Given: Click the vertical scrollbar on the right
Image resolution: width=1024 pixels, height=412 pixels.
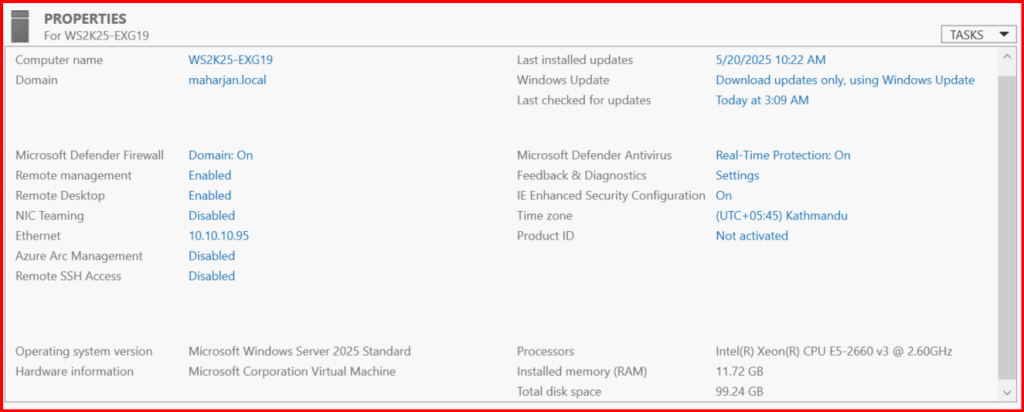Looking at the screenshot, I should 1006,220.
